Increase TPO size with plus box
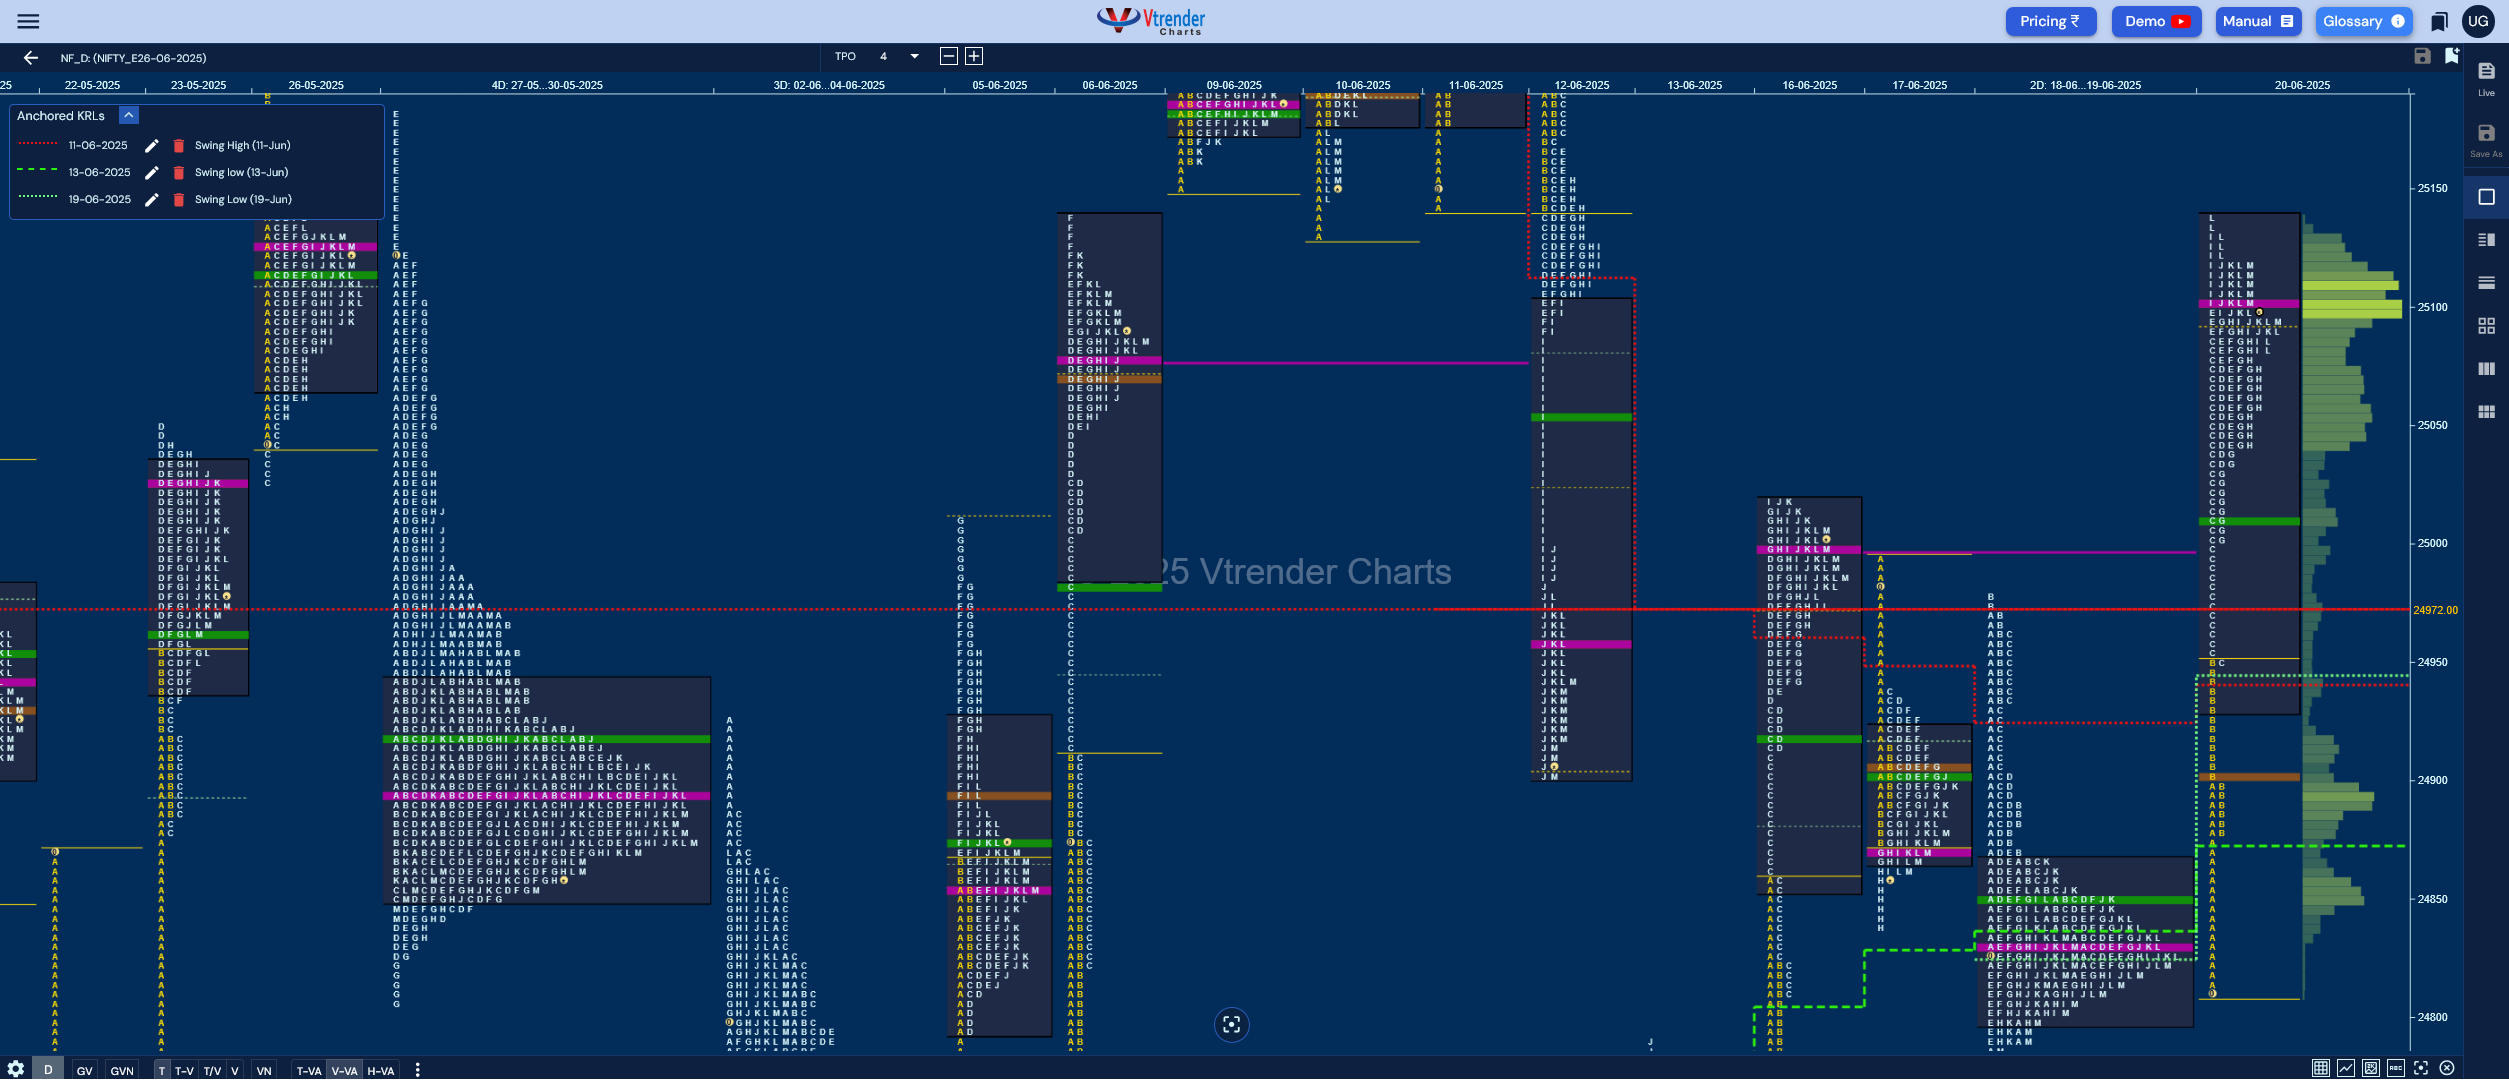Viewport: 2509px width, 1080px height. [x=974, y=57]
